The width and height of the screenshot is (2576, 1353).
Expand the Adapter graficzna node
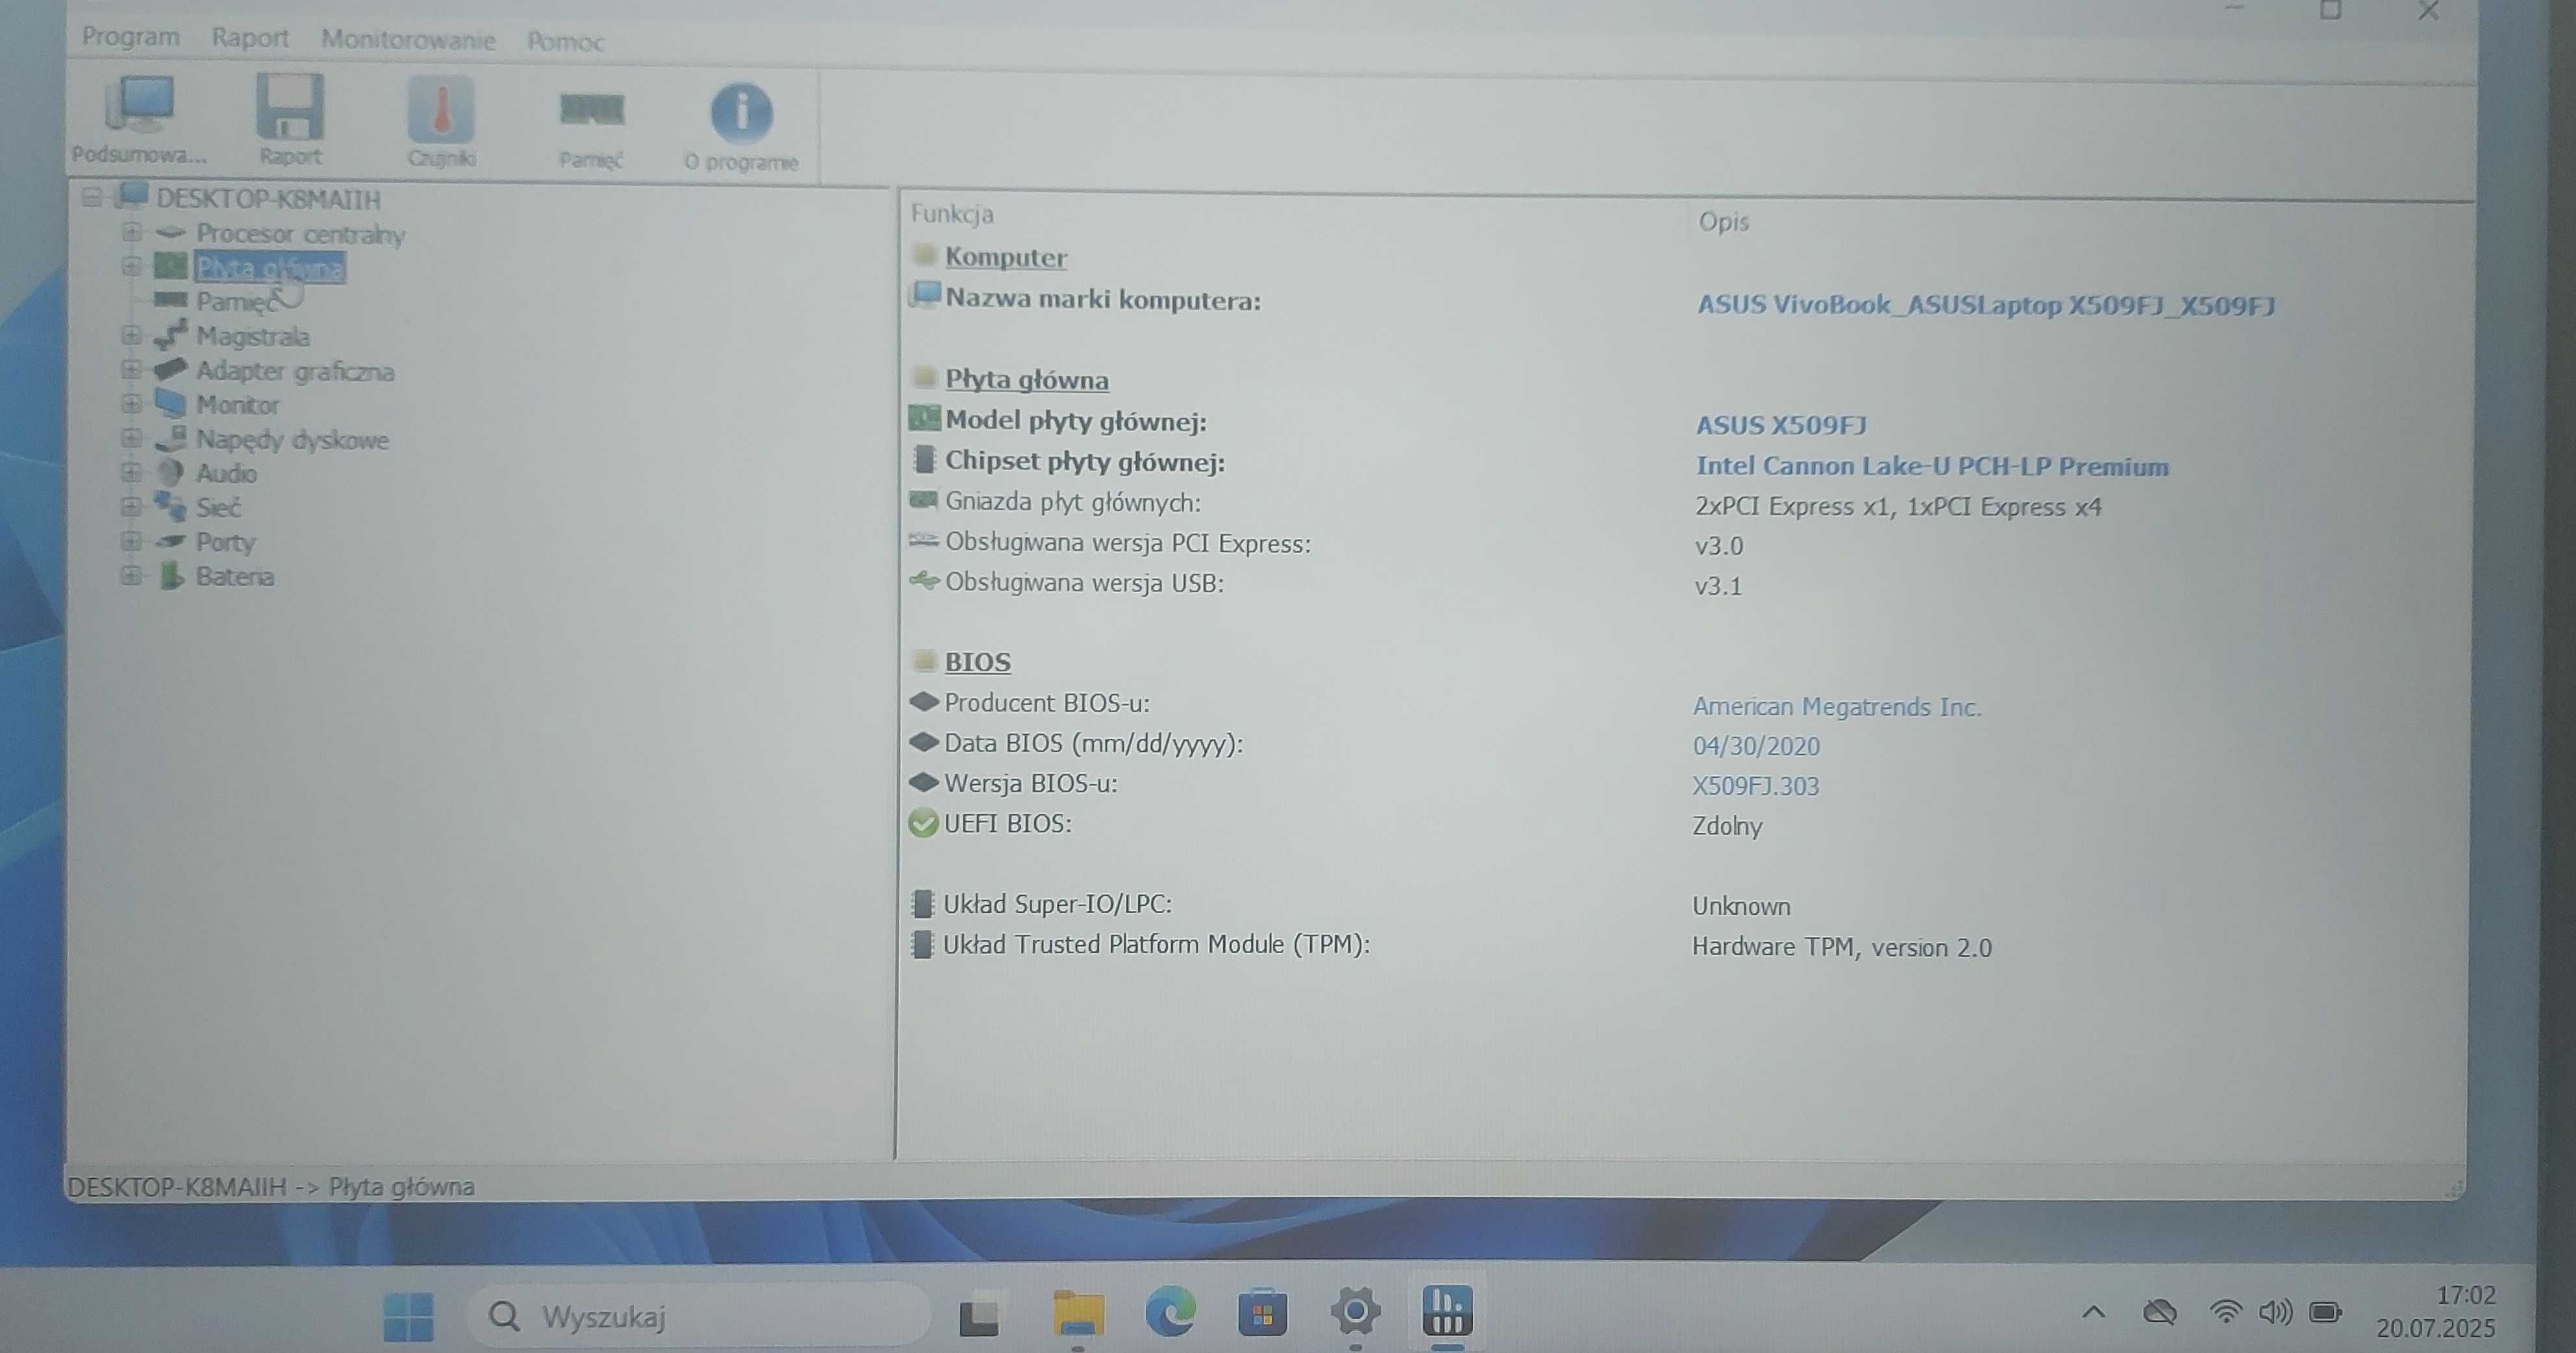click(x=131, y=369)
